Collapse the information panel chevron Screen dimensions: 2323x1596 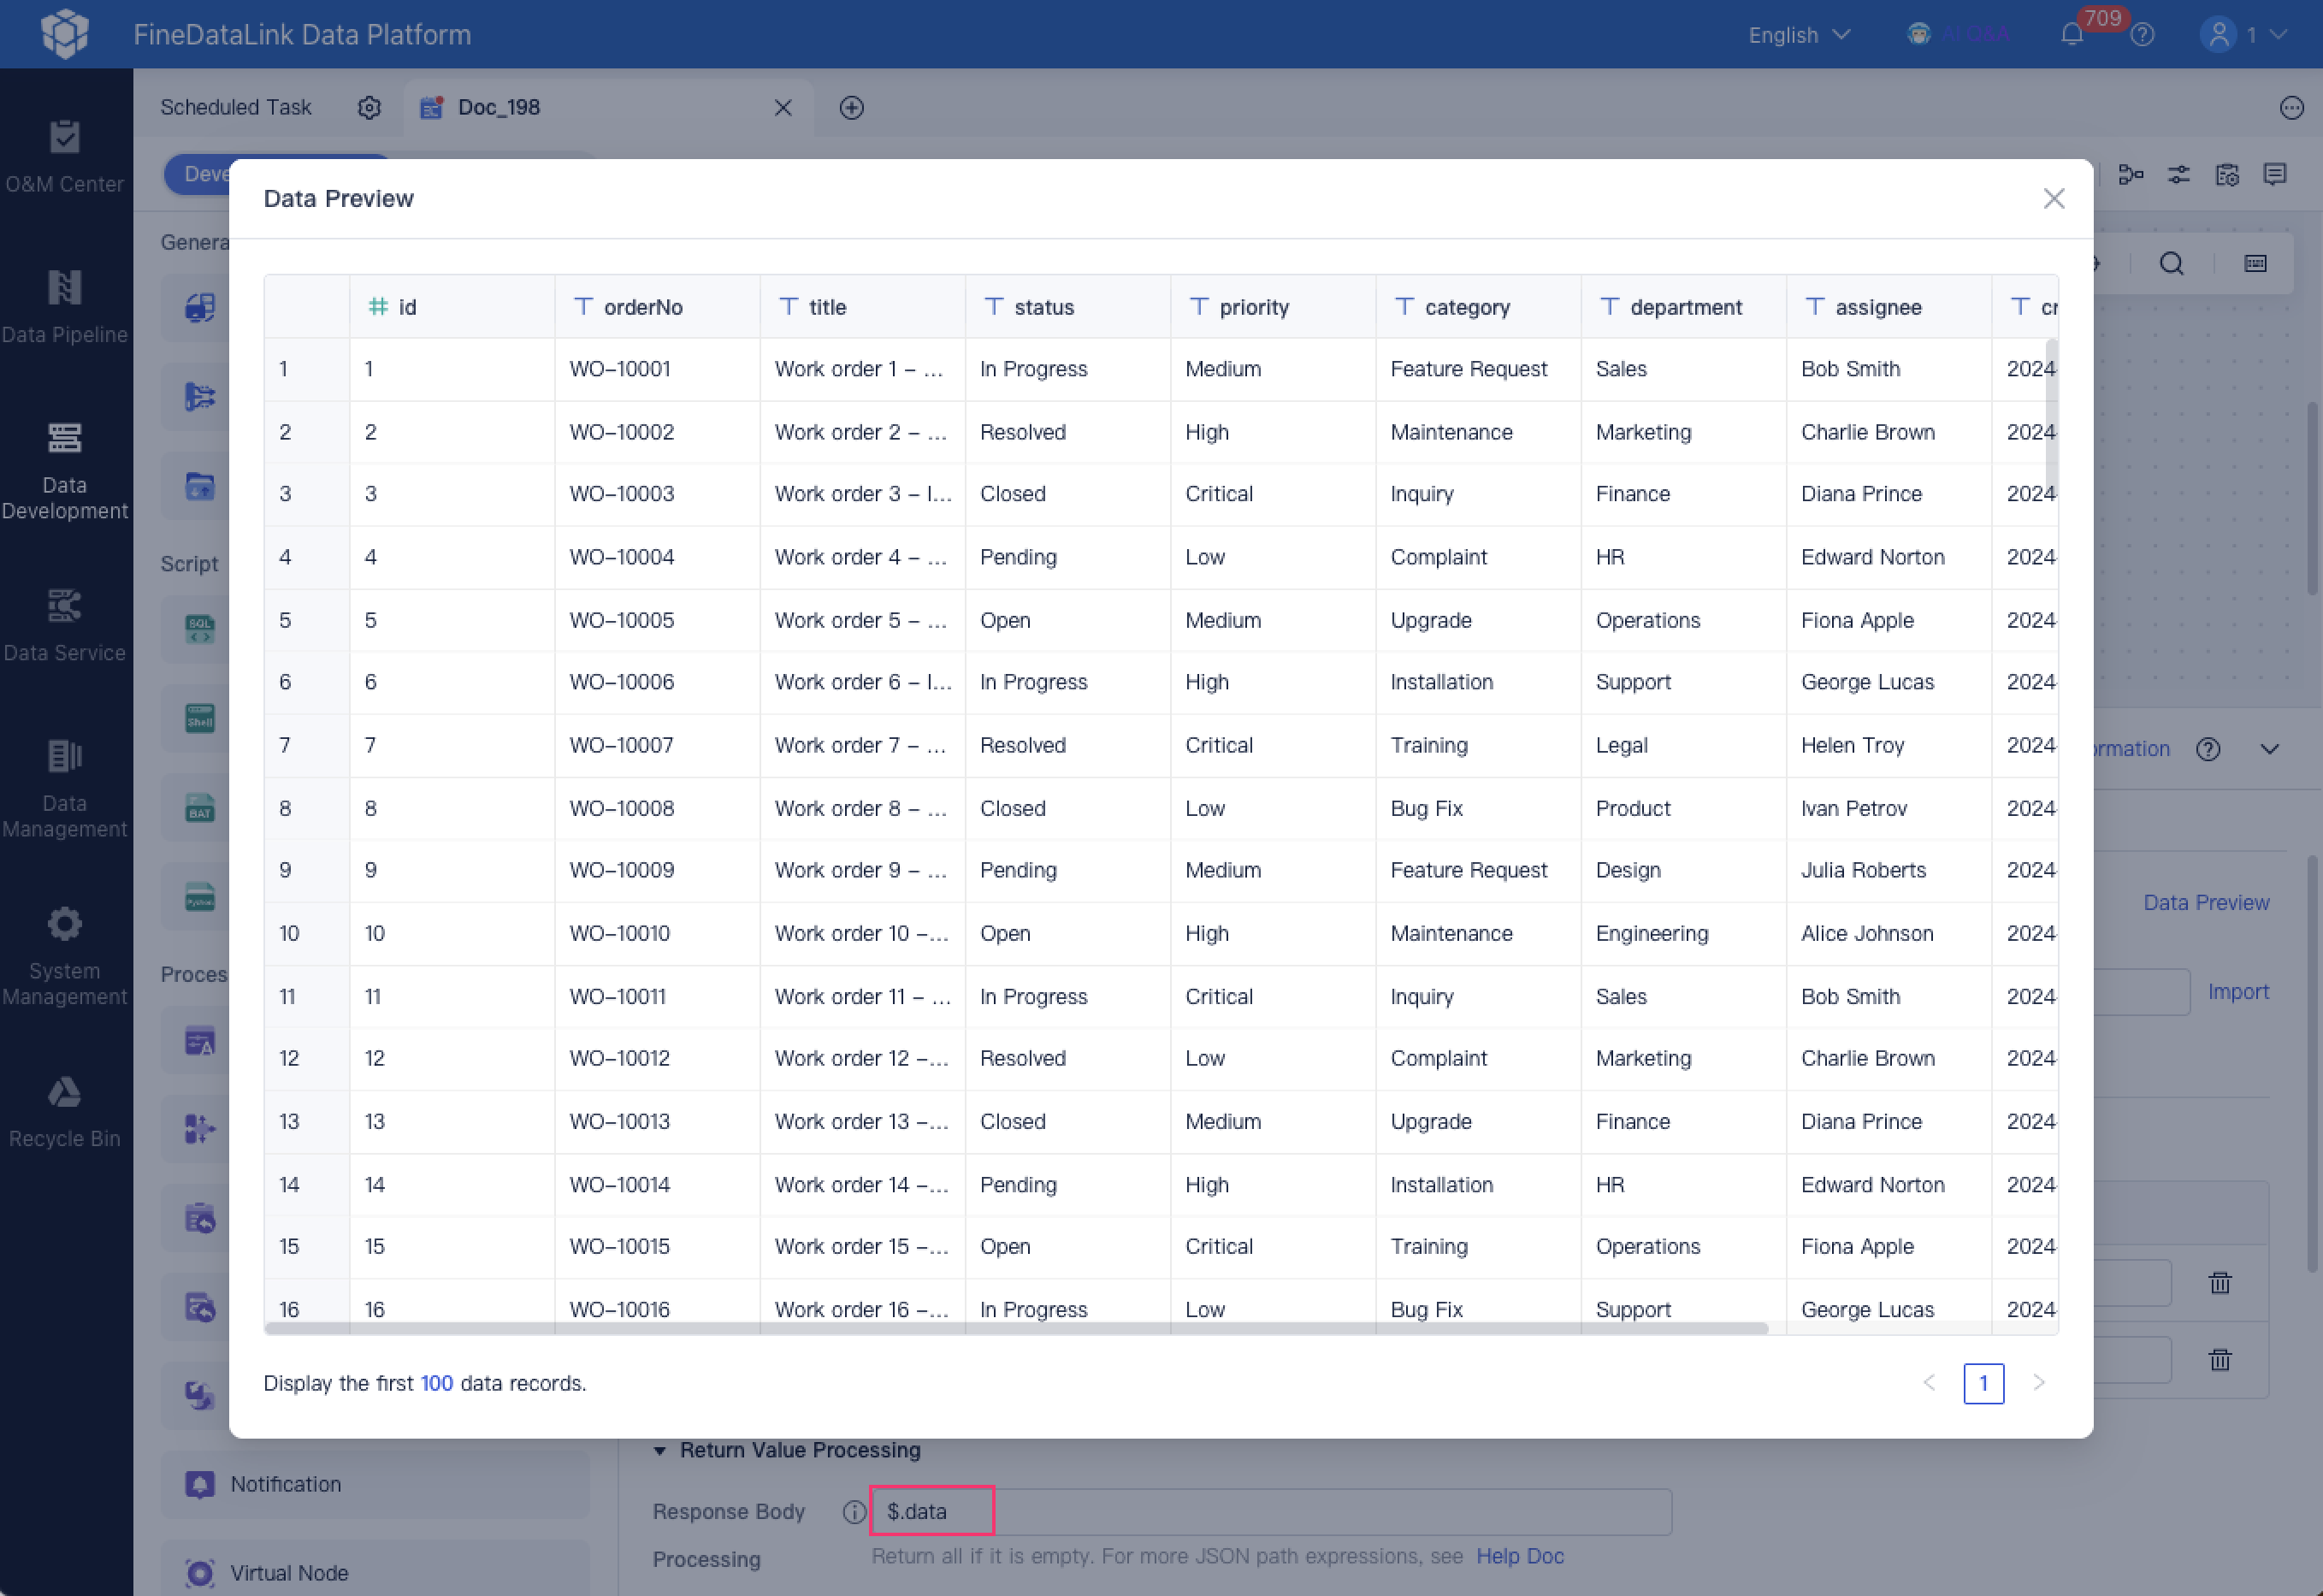(x=2269, y=749)
